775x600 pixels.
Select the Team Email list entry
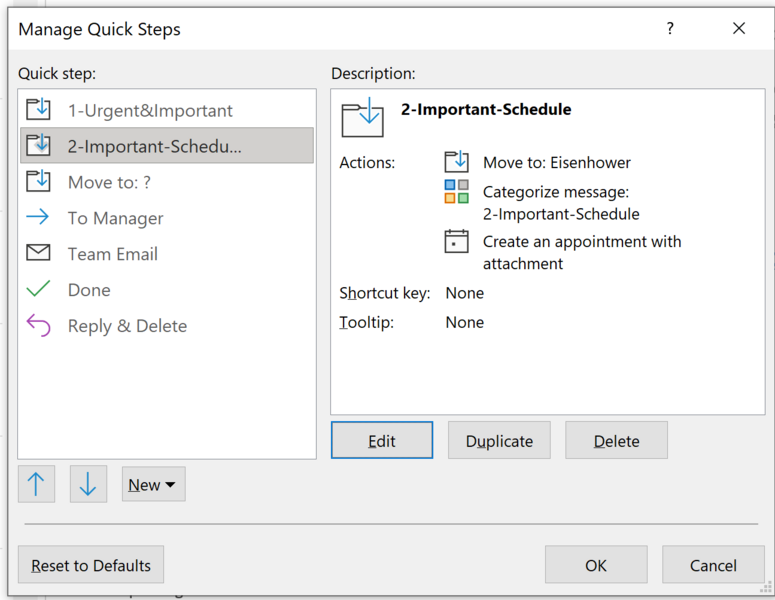pos(112,254)
